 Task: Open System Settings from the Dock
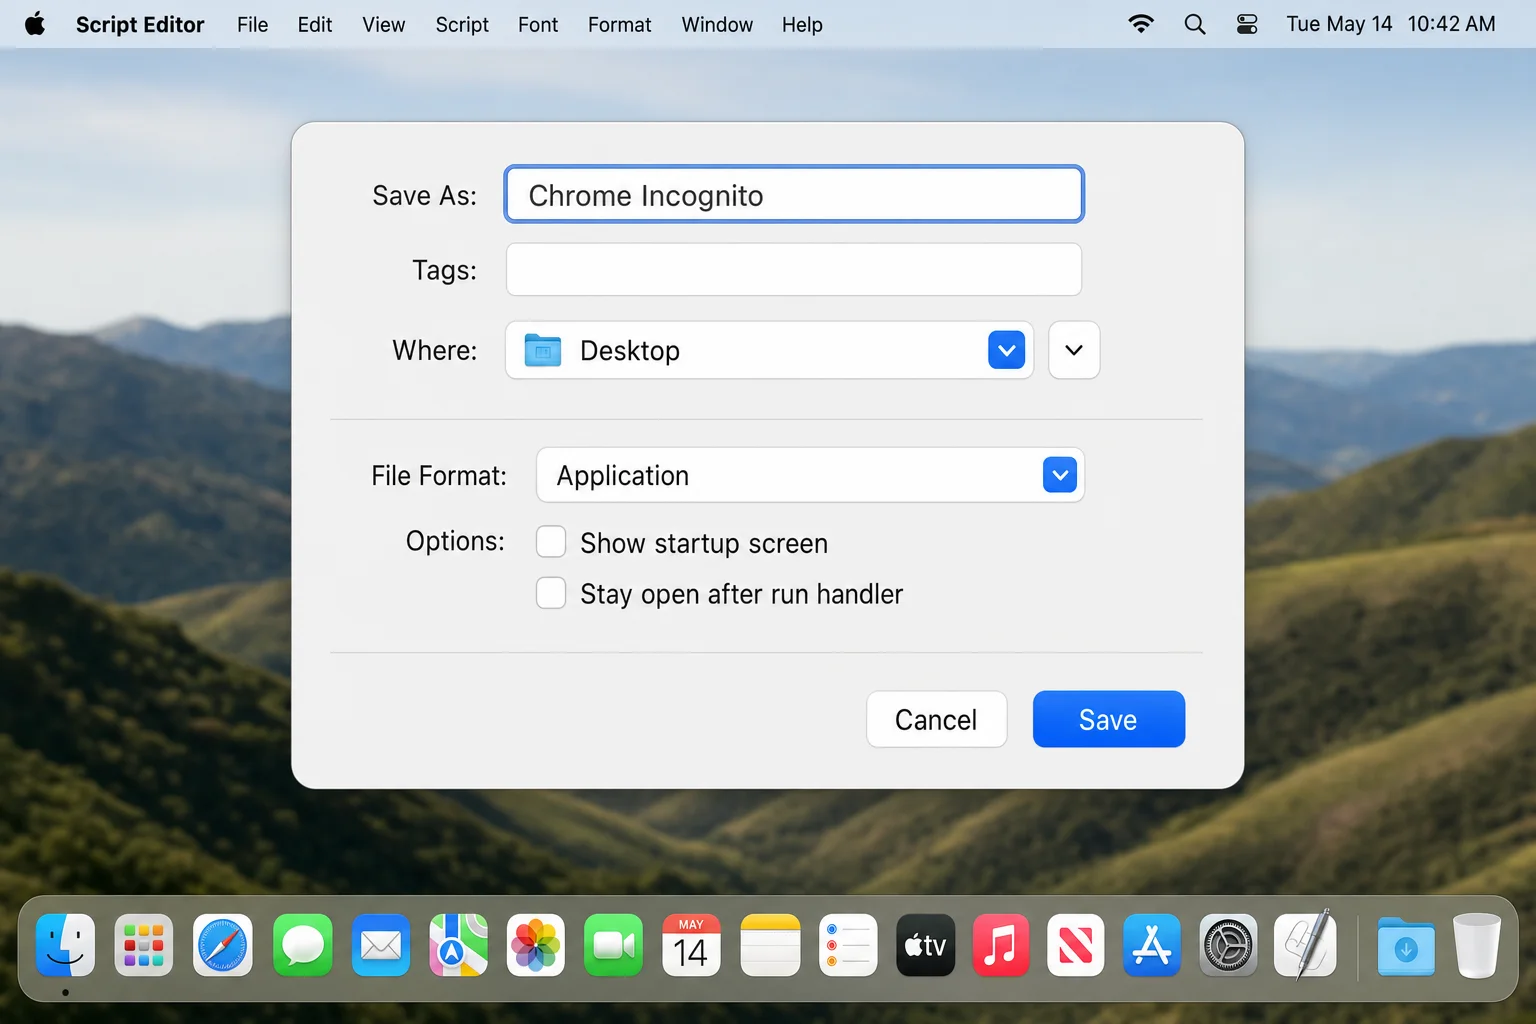[1228, 945]
